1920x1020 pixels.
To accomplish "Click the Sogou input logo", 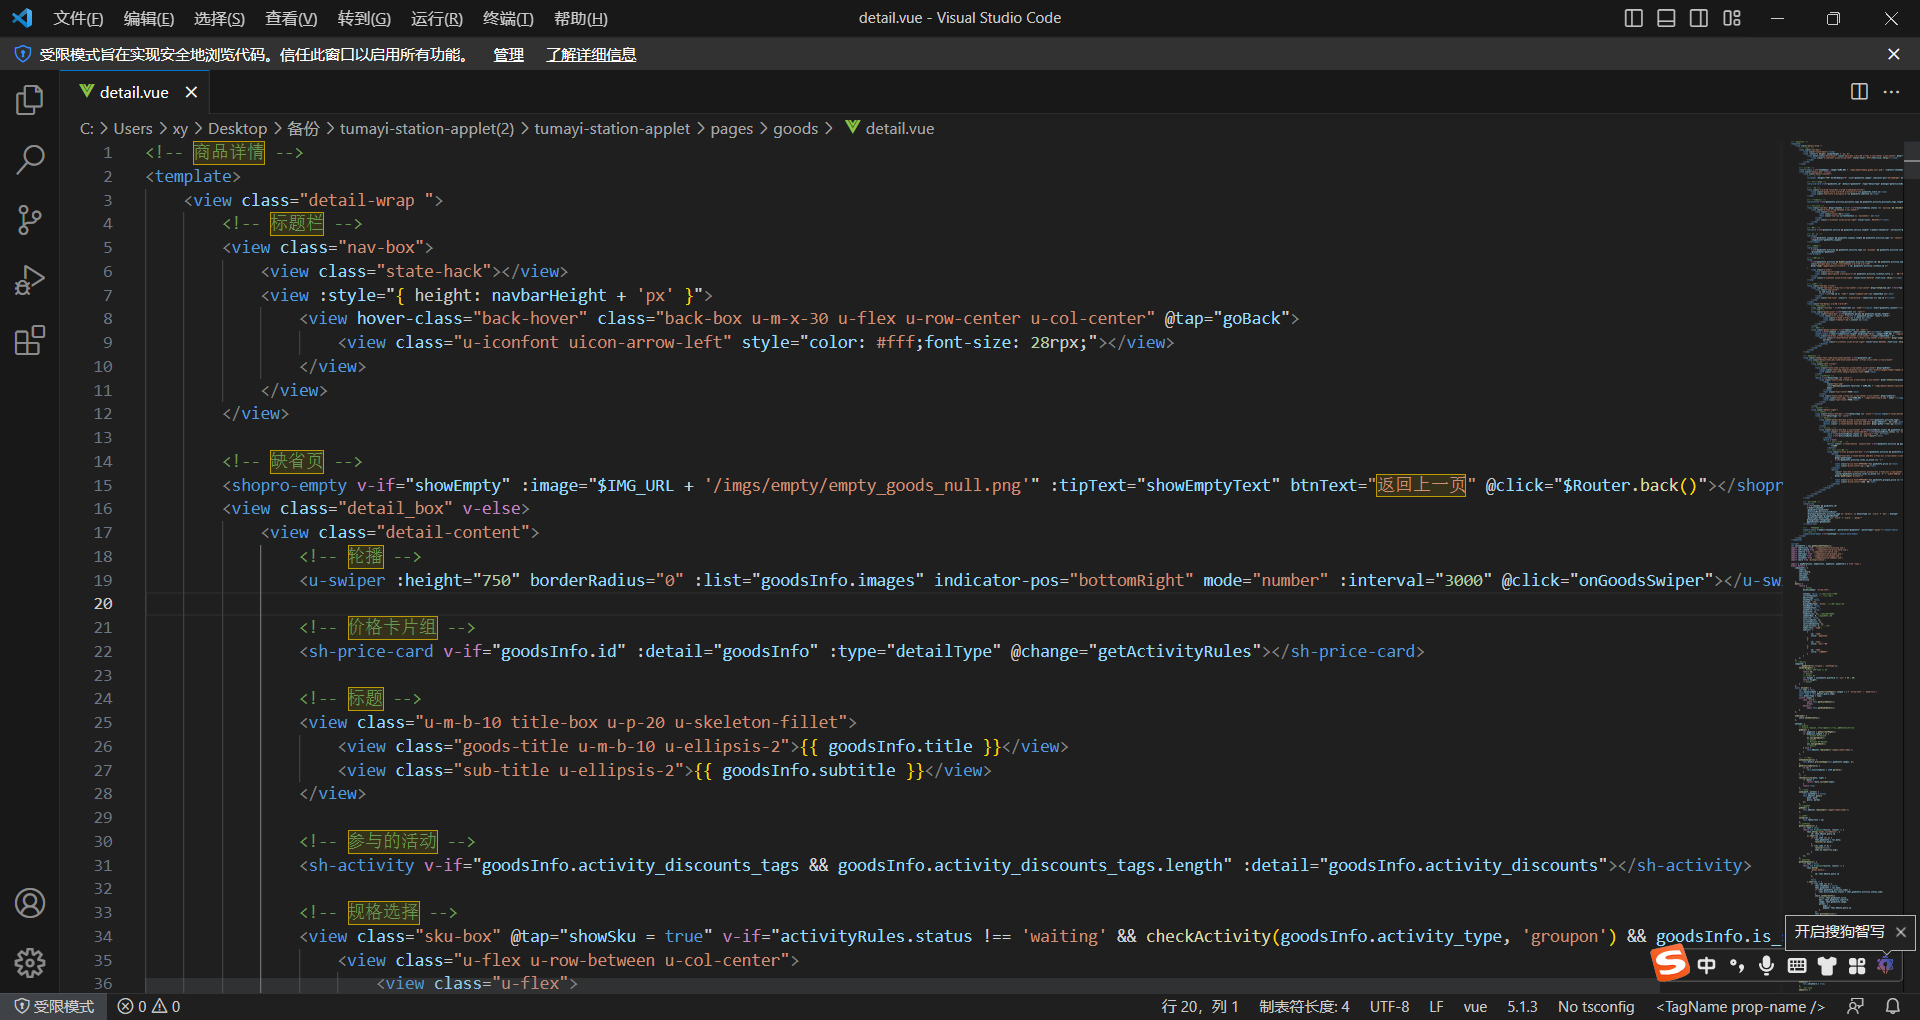I will (1669, 964).
